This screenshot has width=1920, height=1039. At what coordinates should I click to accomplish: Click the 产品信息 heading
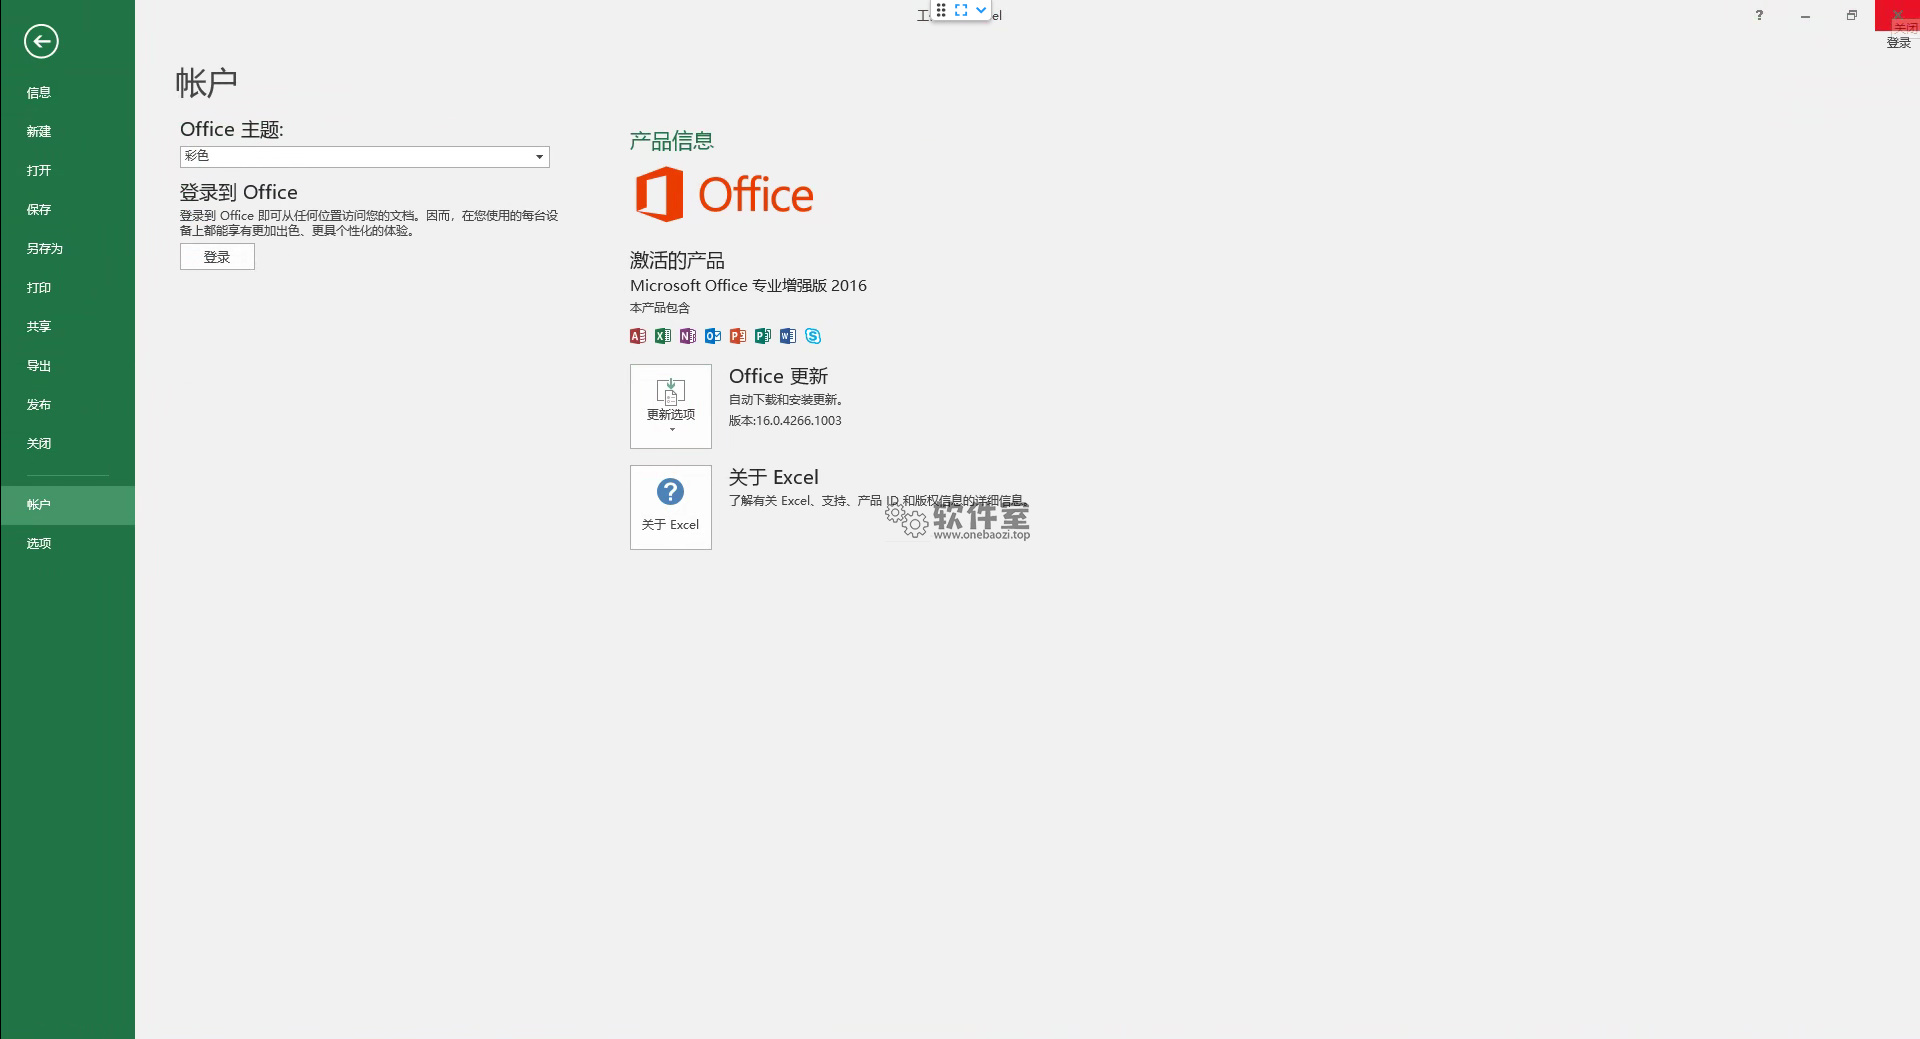(671, 141)
